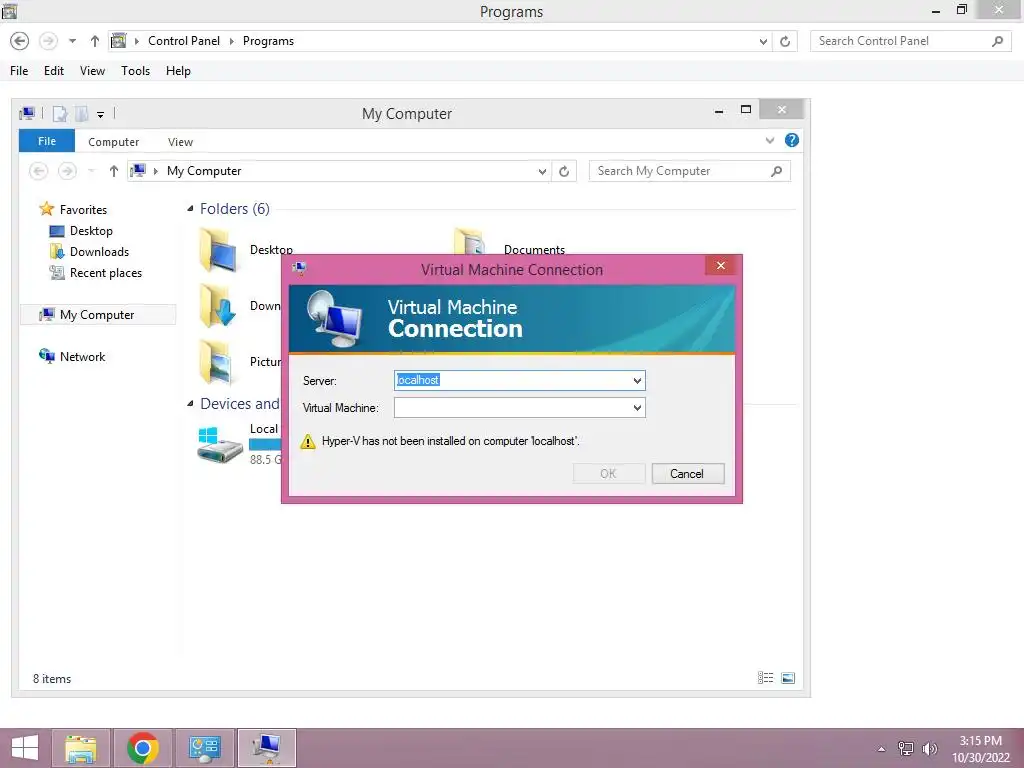
Task: Close the Virtual Machine Connection dialog
Action: (721, 265)
